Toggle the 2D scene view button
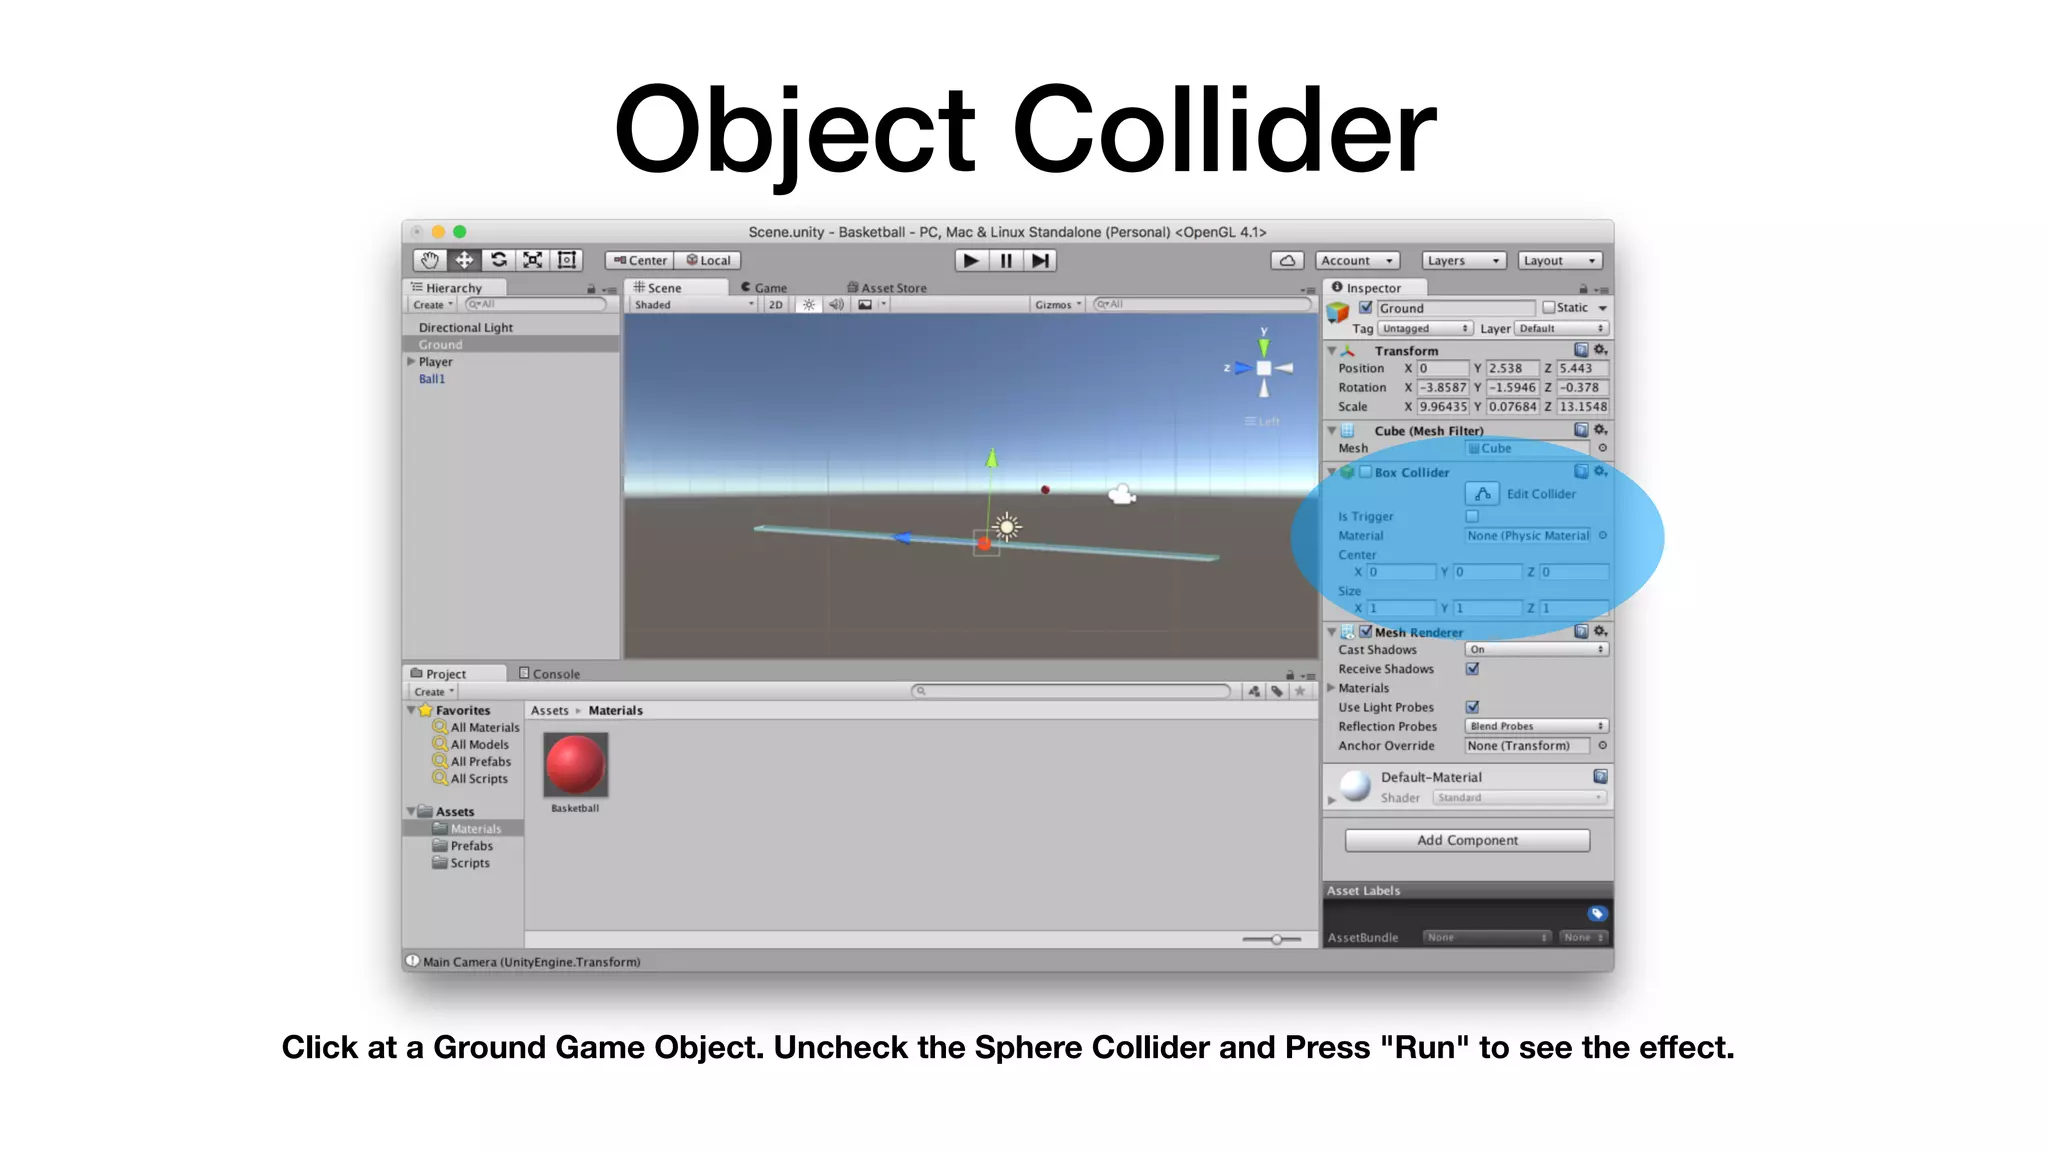The width and height of the screenshot is (2048, 1152). 776,305
